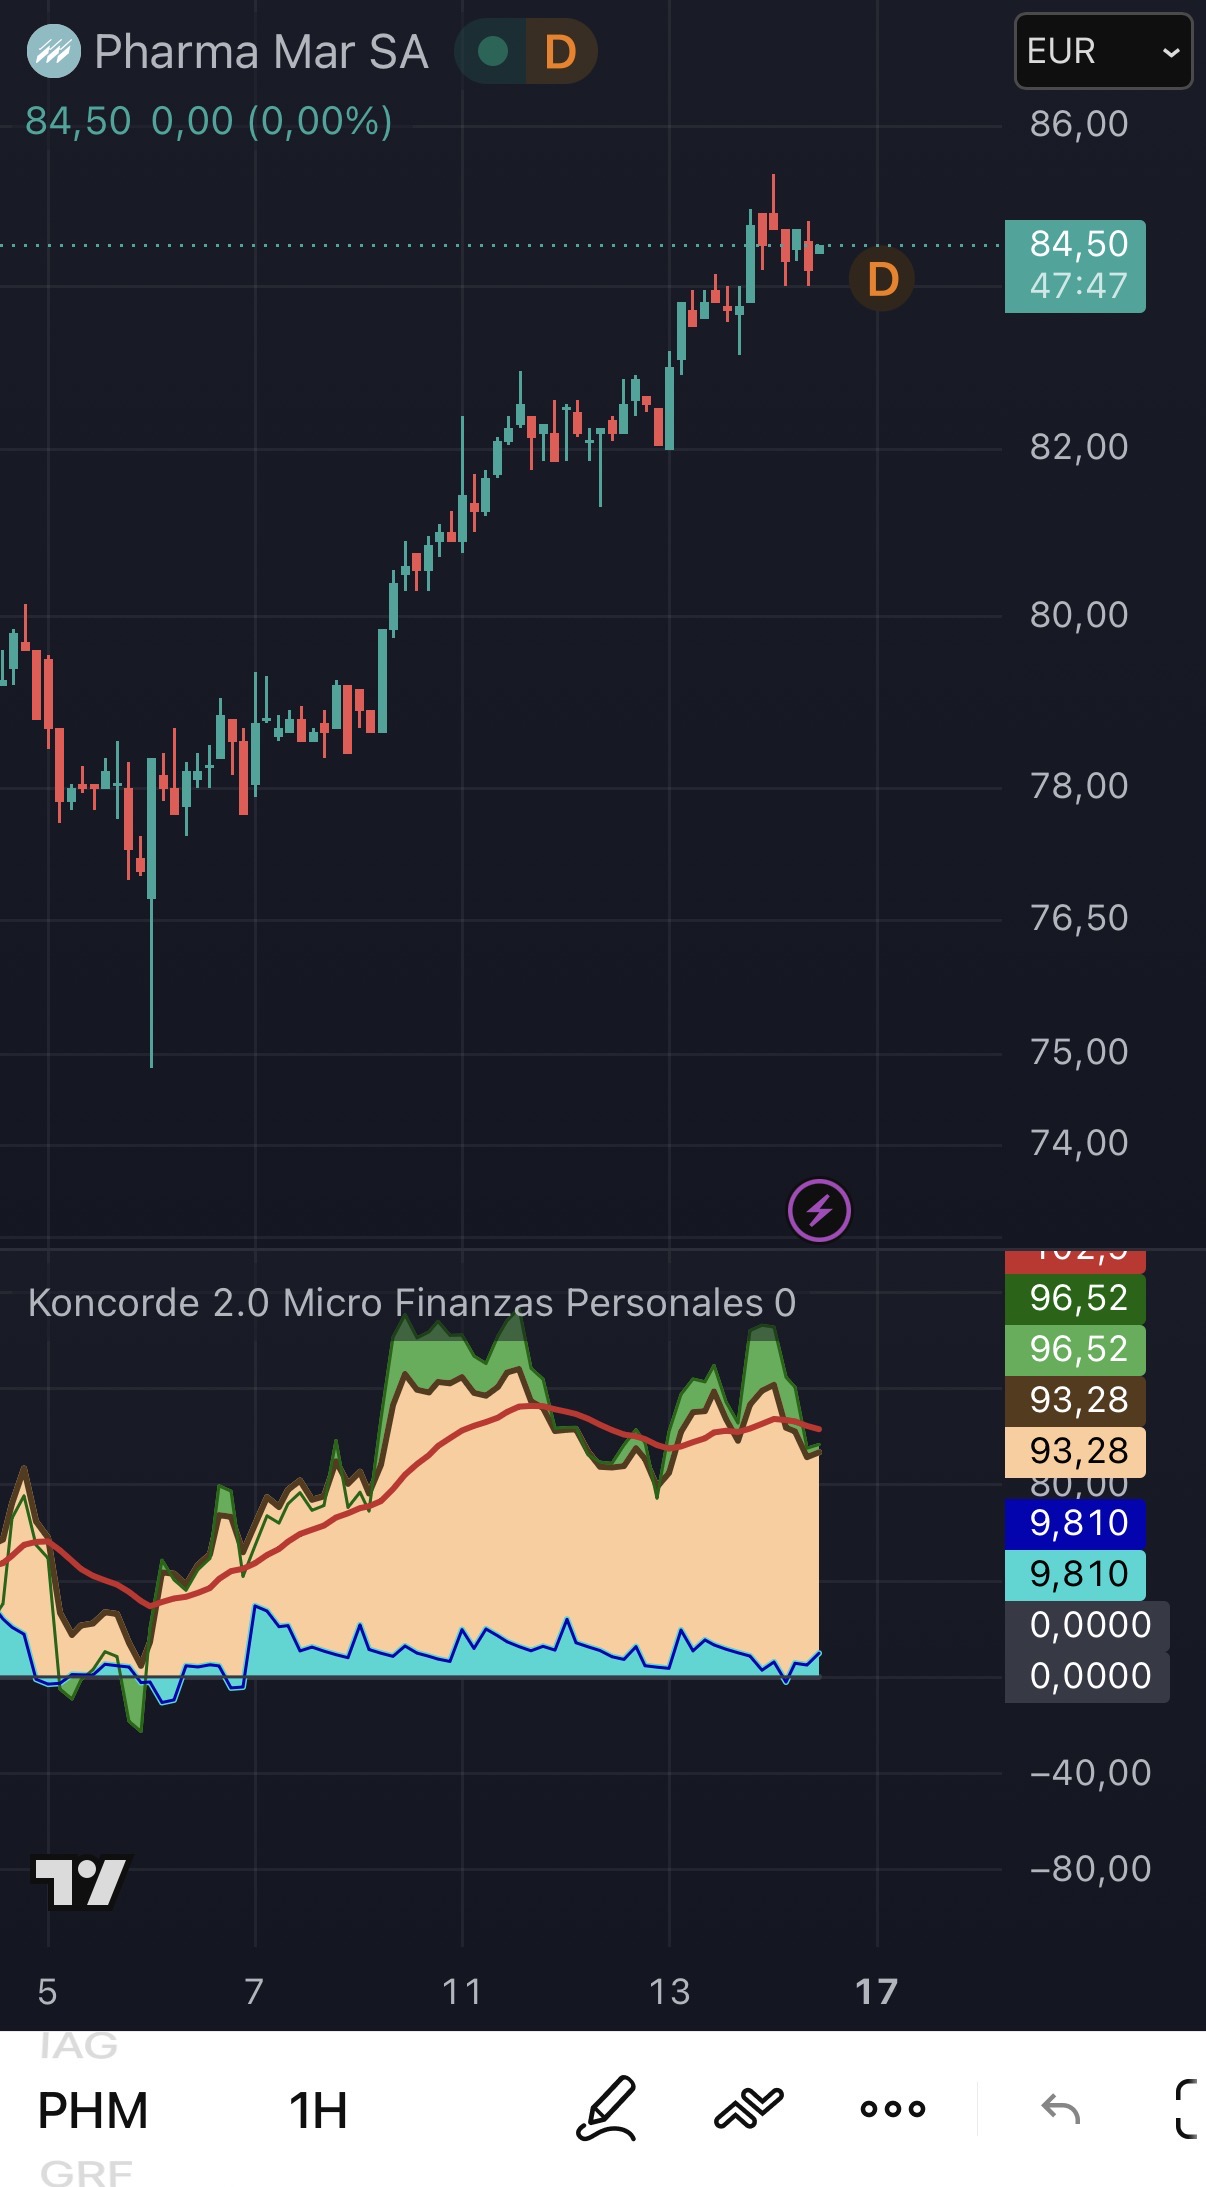This screenshot has height=2187, width=1206.
Task: Tap the fullscreen icon at bottom right
Action: pyautogui.click(x=1188, y=2109)
